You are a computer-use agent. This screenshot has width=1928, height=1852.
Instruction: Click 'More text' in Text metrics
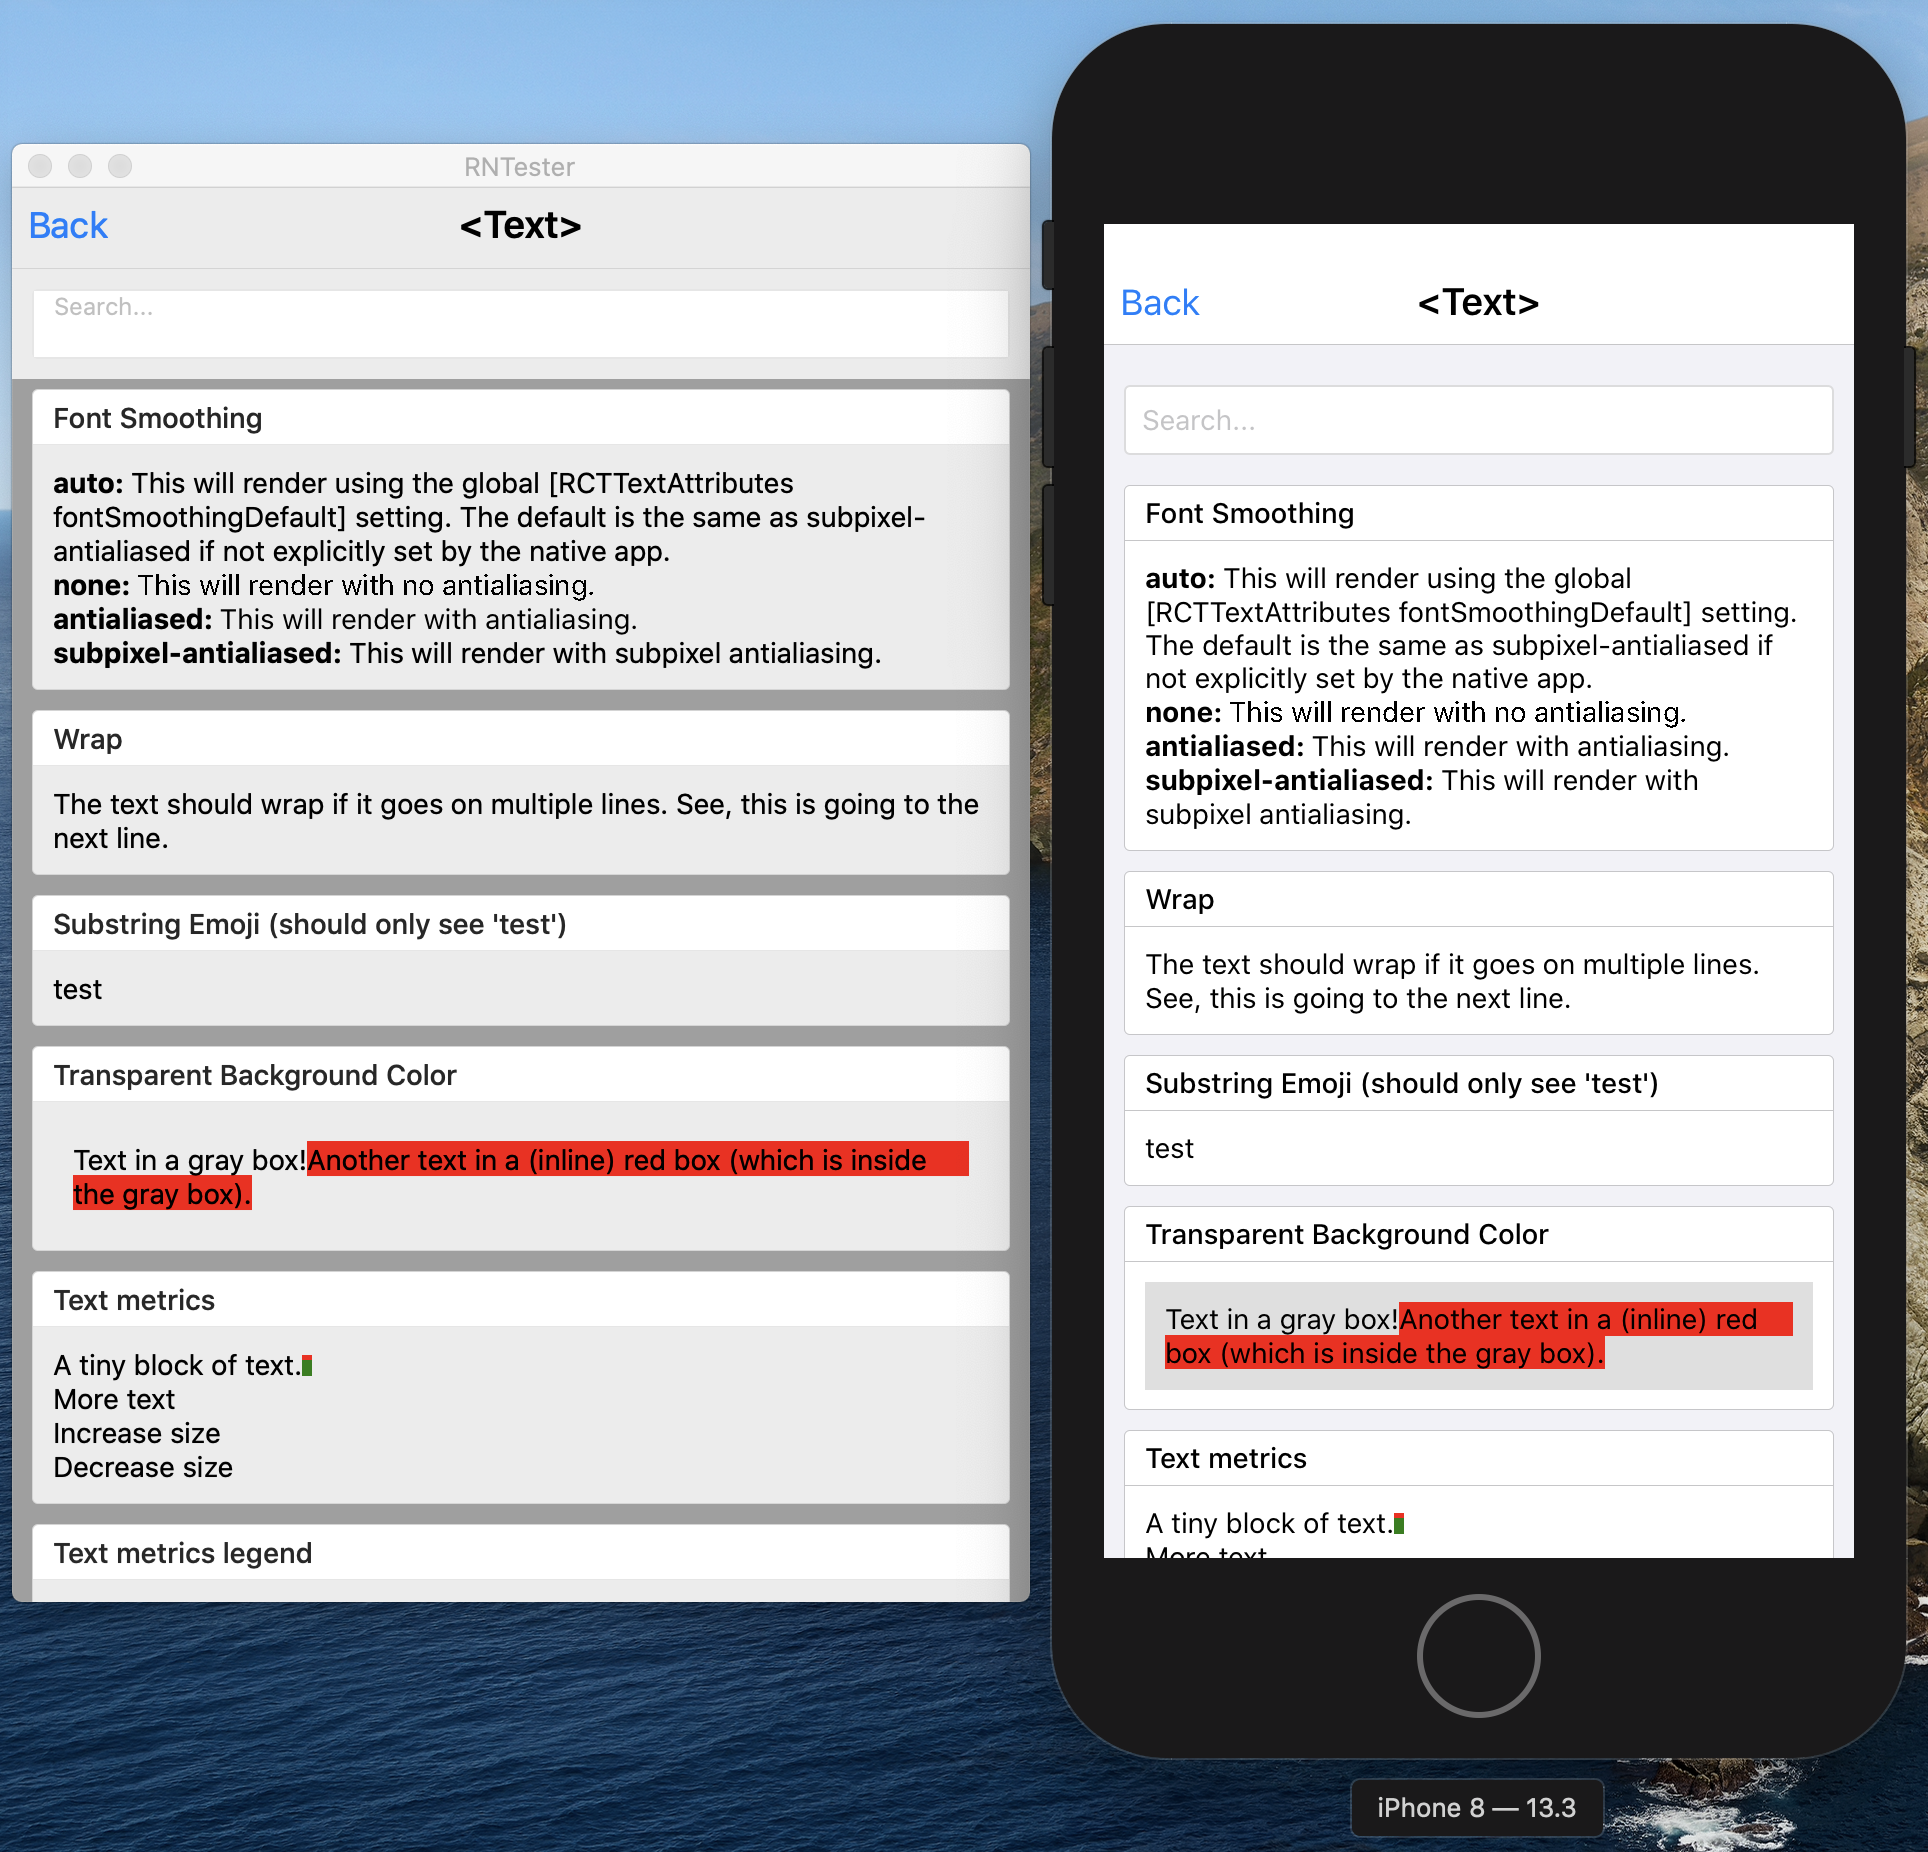pos(114,1399)
